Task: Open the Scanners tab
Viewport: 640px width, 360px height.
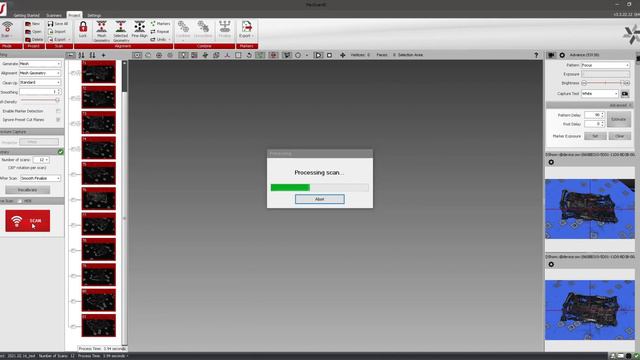Action: [53, 16]
